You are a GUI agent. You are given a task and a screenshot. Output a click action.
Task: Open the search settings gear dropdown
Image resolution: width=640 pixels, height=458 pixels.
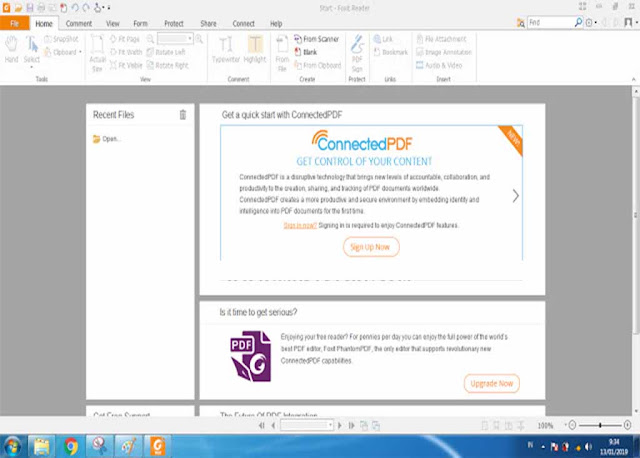click(x=591, y=23)
